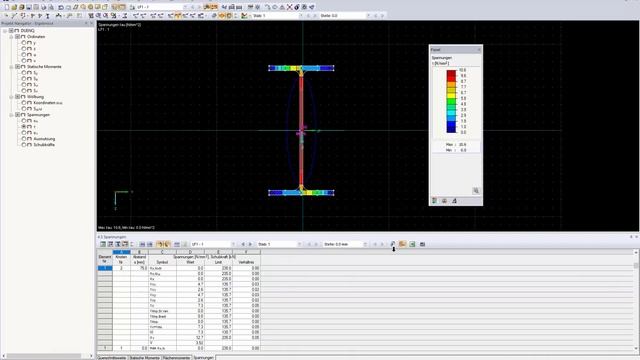640x360 pixels.
Task: Open the LF1 dropdown in top toolbar
Action: pos(185,7)
